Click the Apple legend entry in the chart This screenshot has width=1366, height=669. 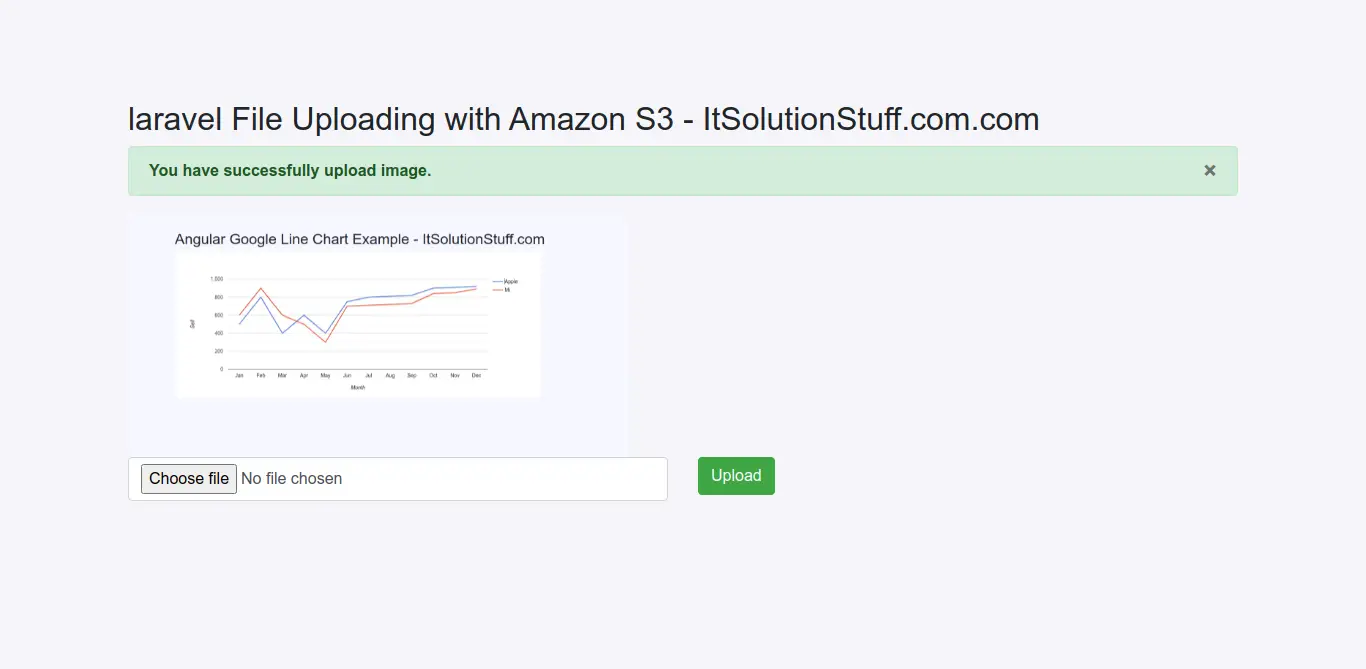click(510, 282)
